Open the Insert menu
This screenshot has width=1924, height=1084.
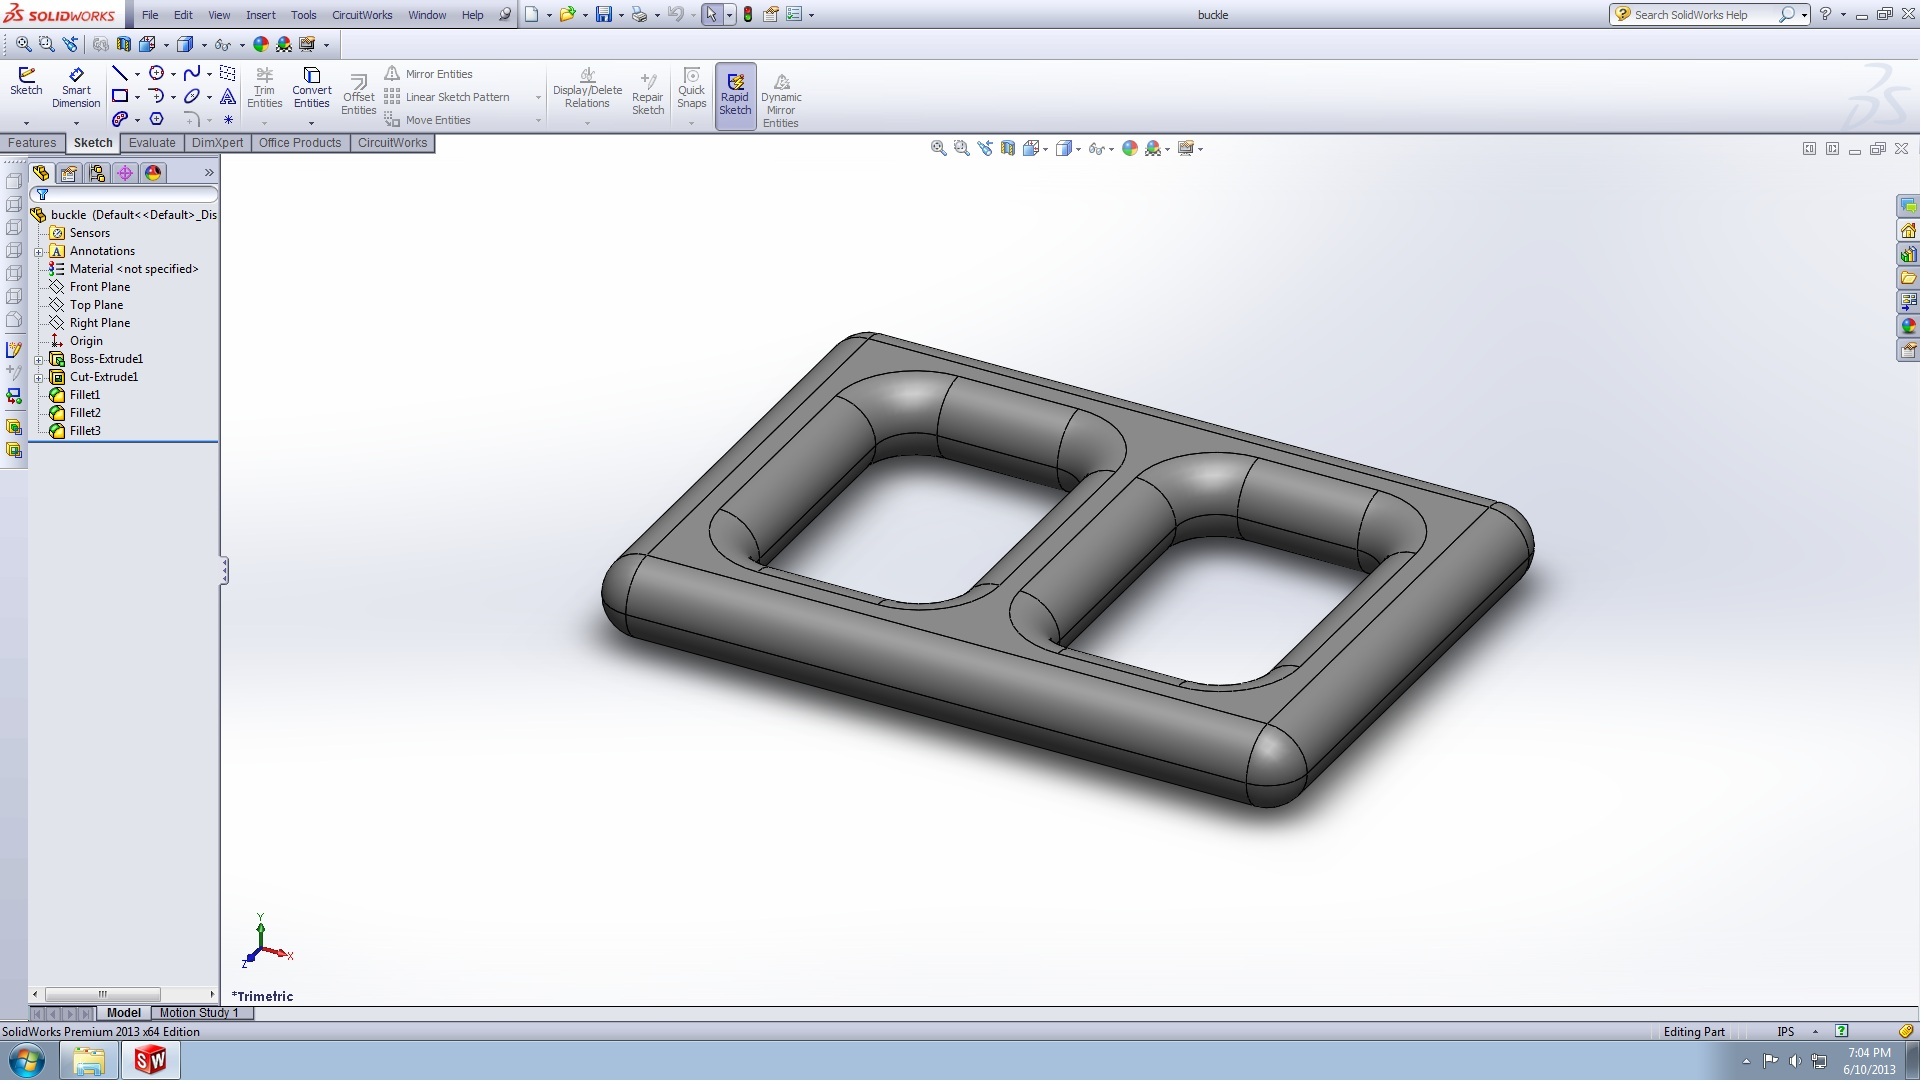pos(261,15)
